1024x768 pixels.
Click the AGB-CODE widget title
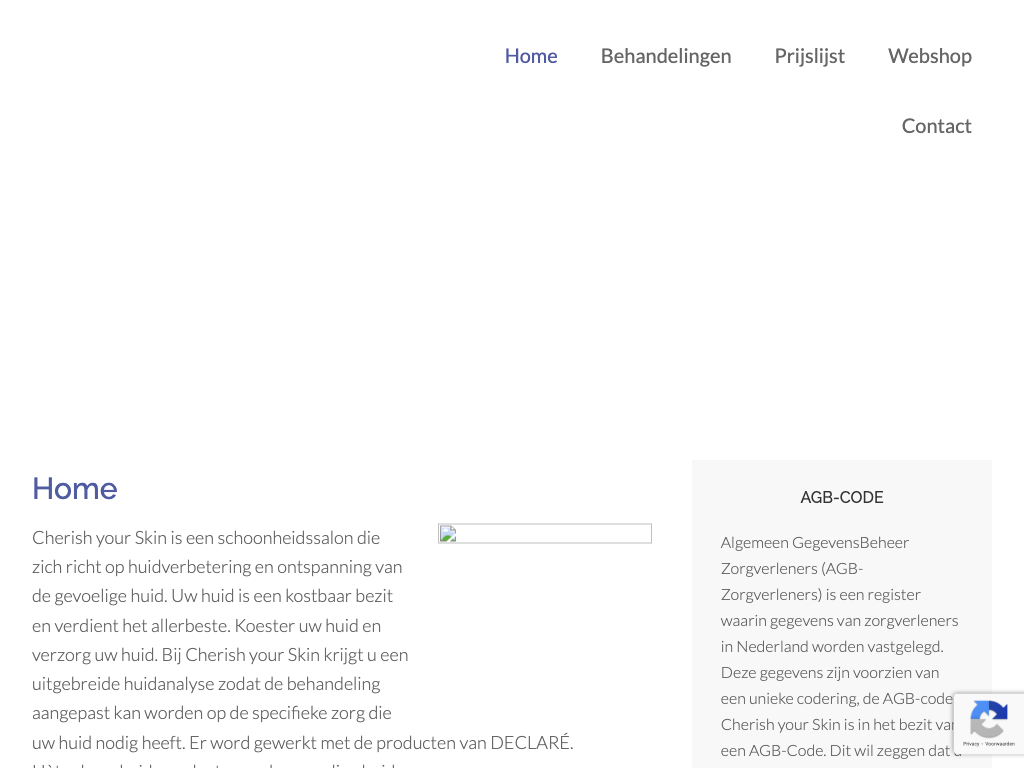(x=841, y=497)
